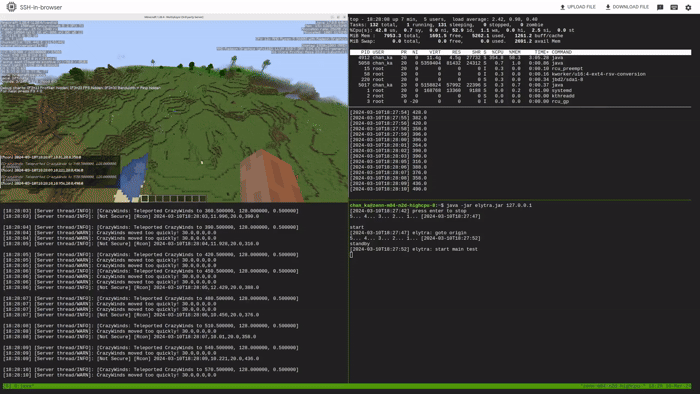Close the Minecraft game window
The image size is (700, 394).
click(344, 17)
